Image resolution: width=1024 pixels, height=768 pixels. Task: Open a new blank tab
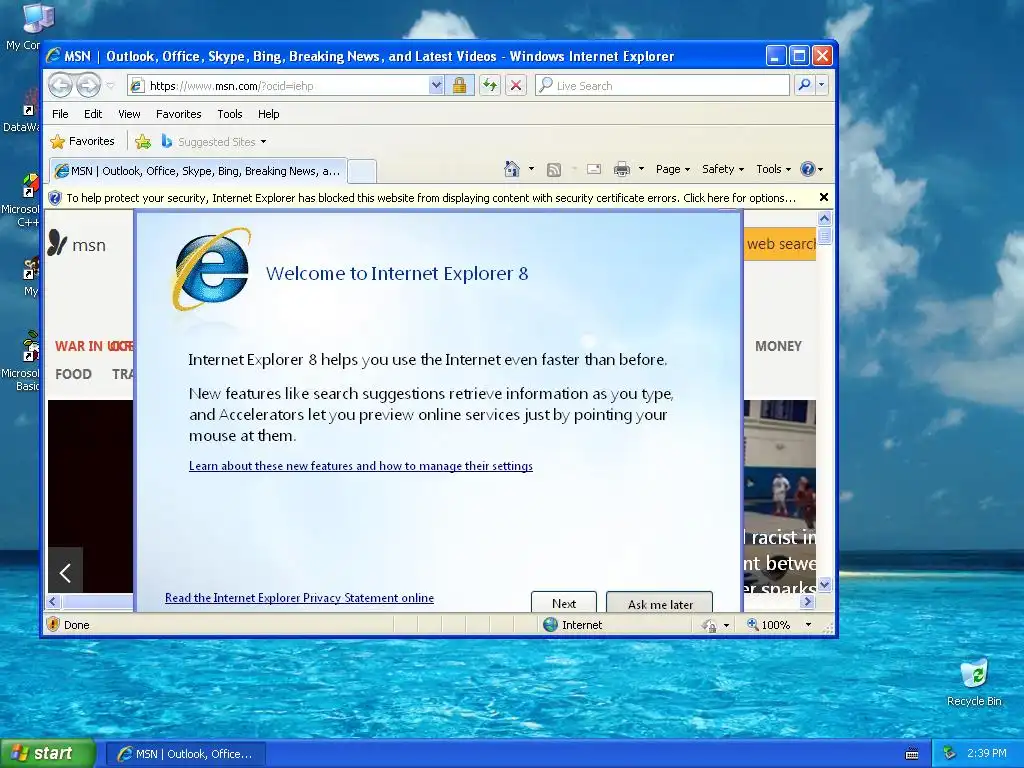pyautogui.click(x=362, y=171)
